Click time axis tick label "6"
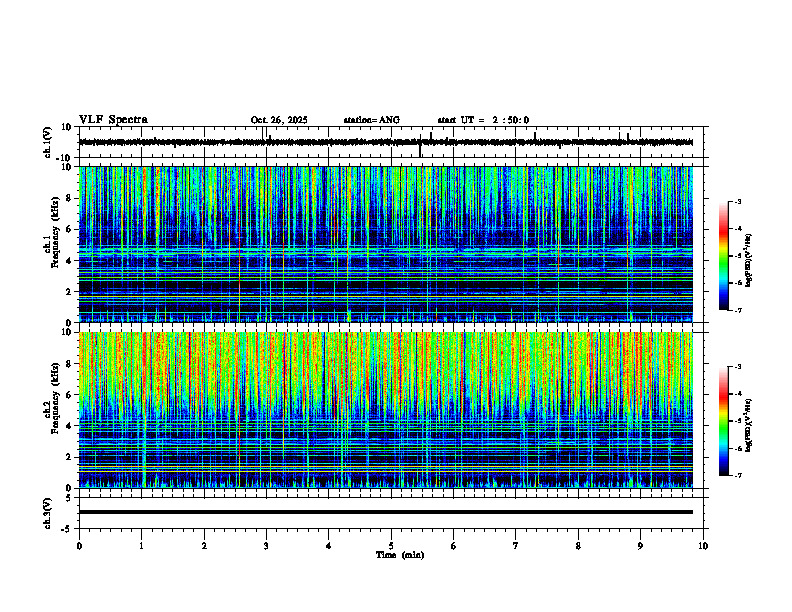Screen dimensions: 792x612 click(x=454, y=546)
